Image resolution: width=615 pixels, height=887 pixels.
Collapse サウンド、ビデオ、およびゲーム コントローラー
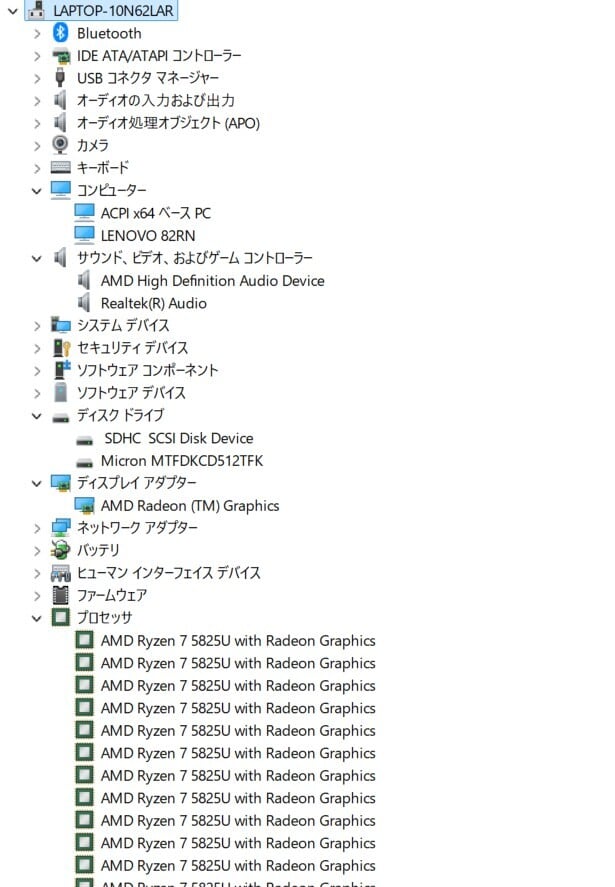[37, 259]
